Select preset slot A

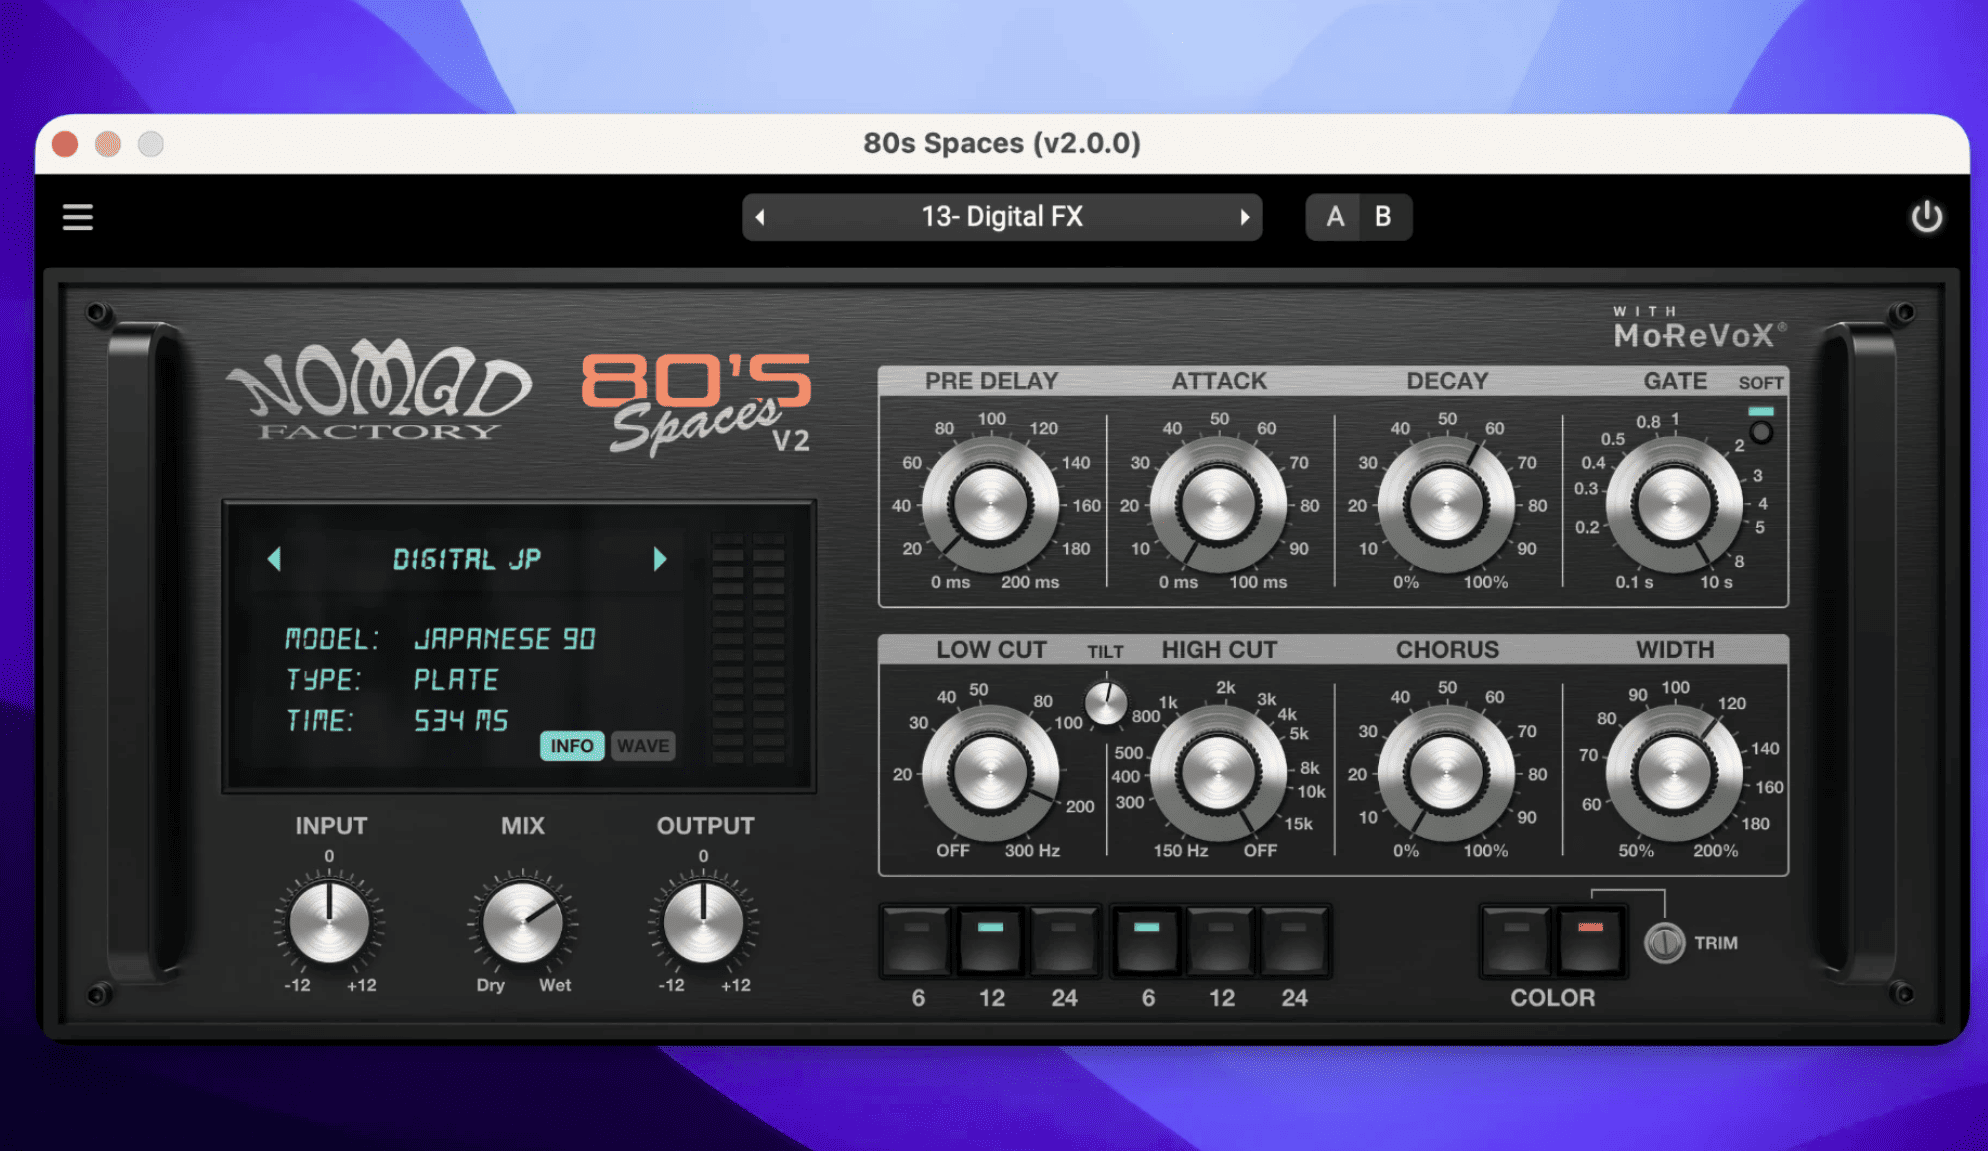tap(1334, 217)
